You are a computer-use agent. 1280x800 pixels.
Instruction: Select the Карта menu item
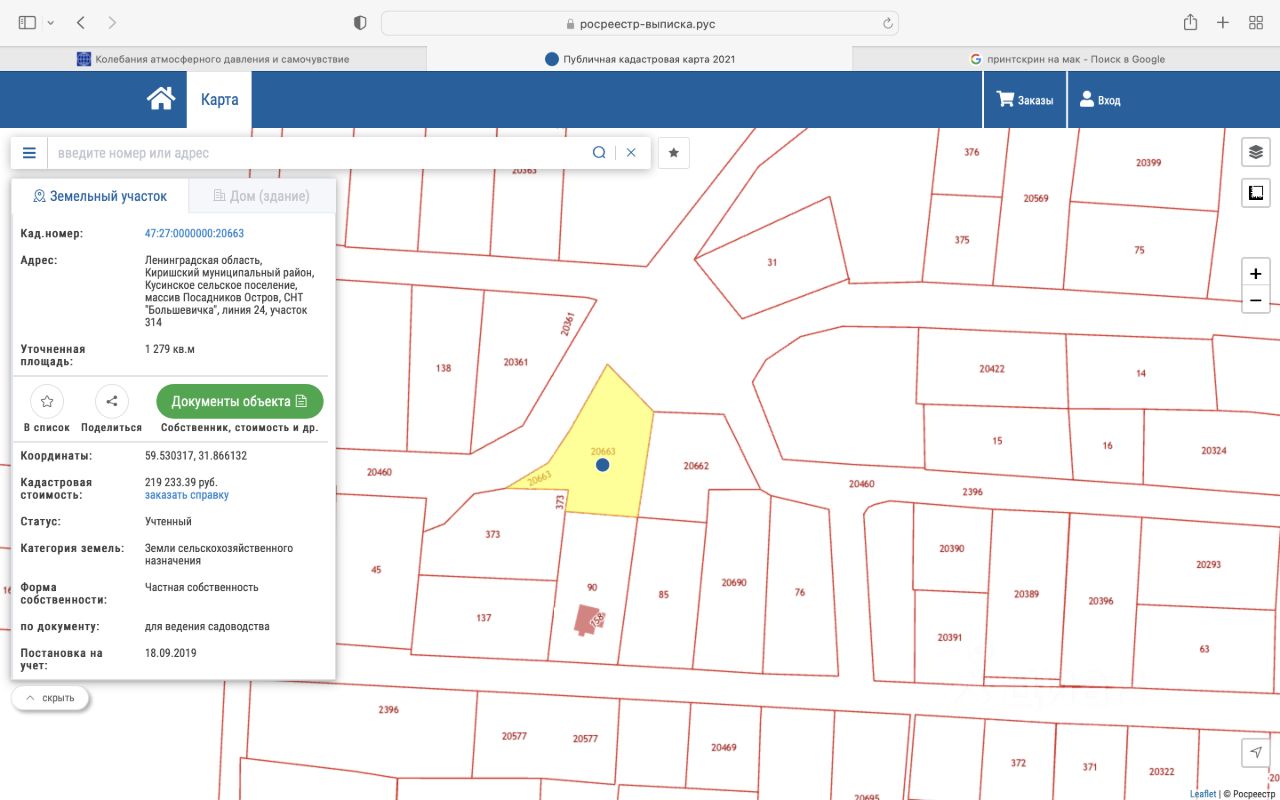pos(219,100)
